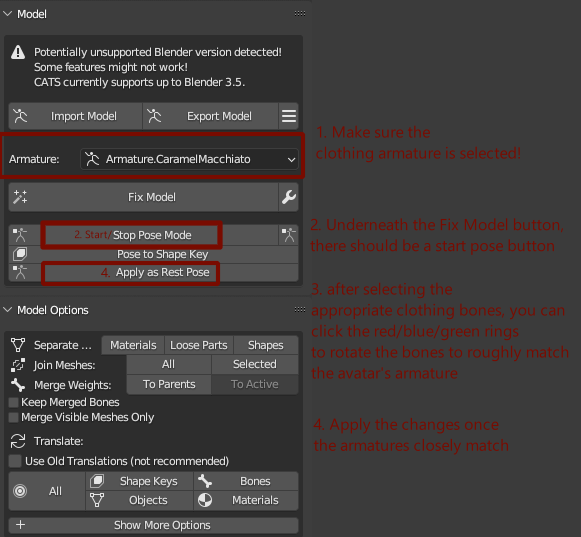
Task: Merge weights To Active
Action: [255, 384]
